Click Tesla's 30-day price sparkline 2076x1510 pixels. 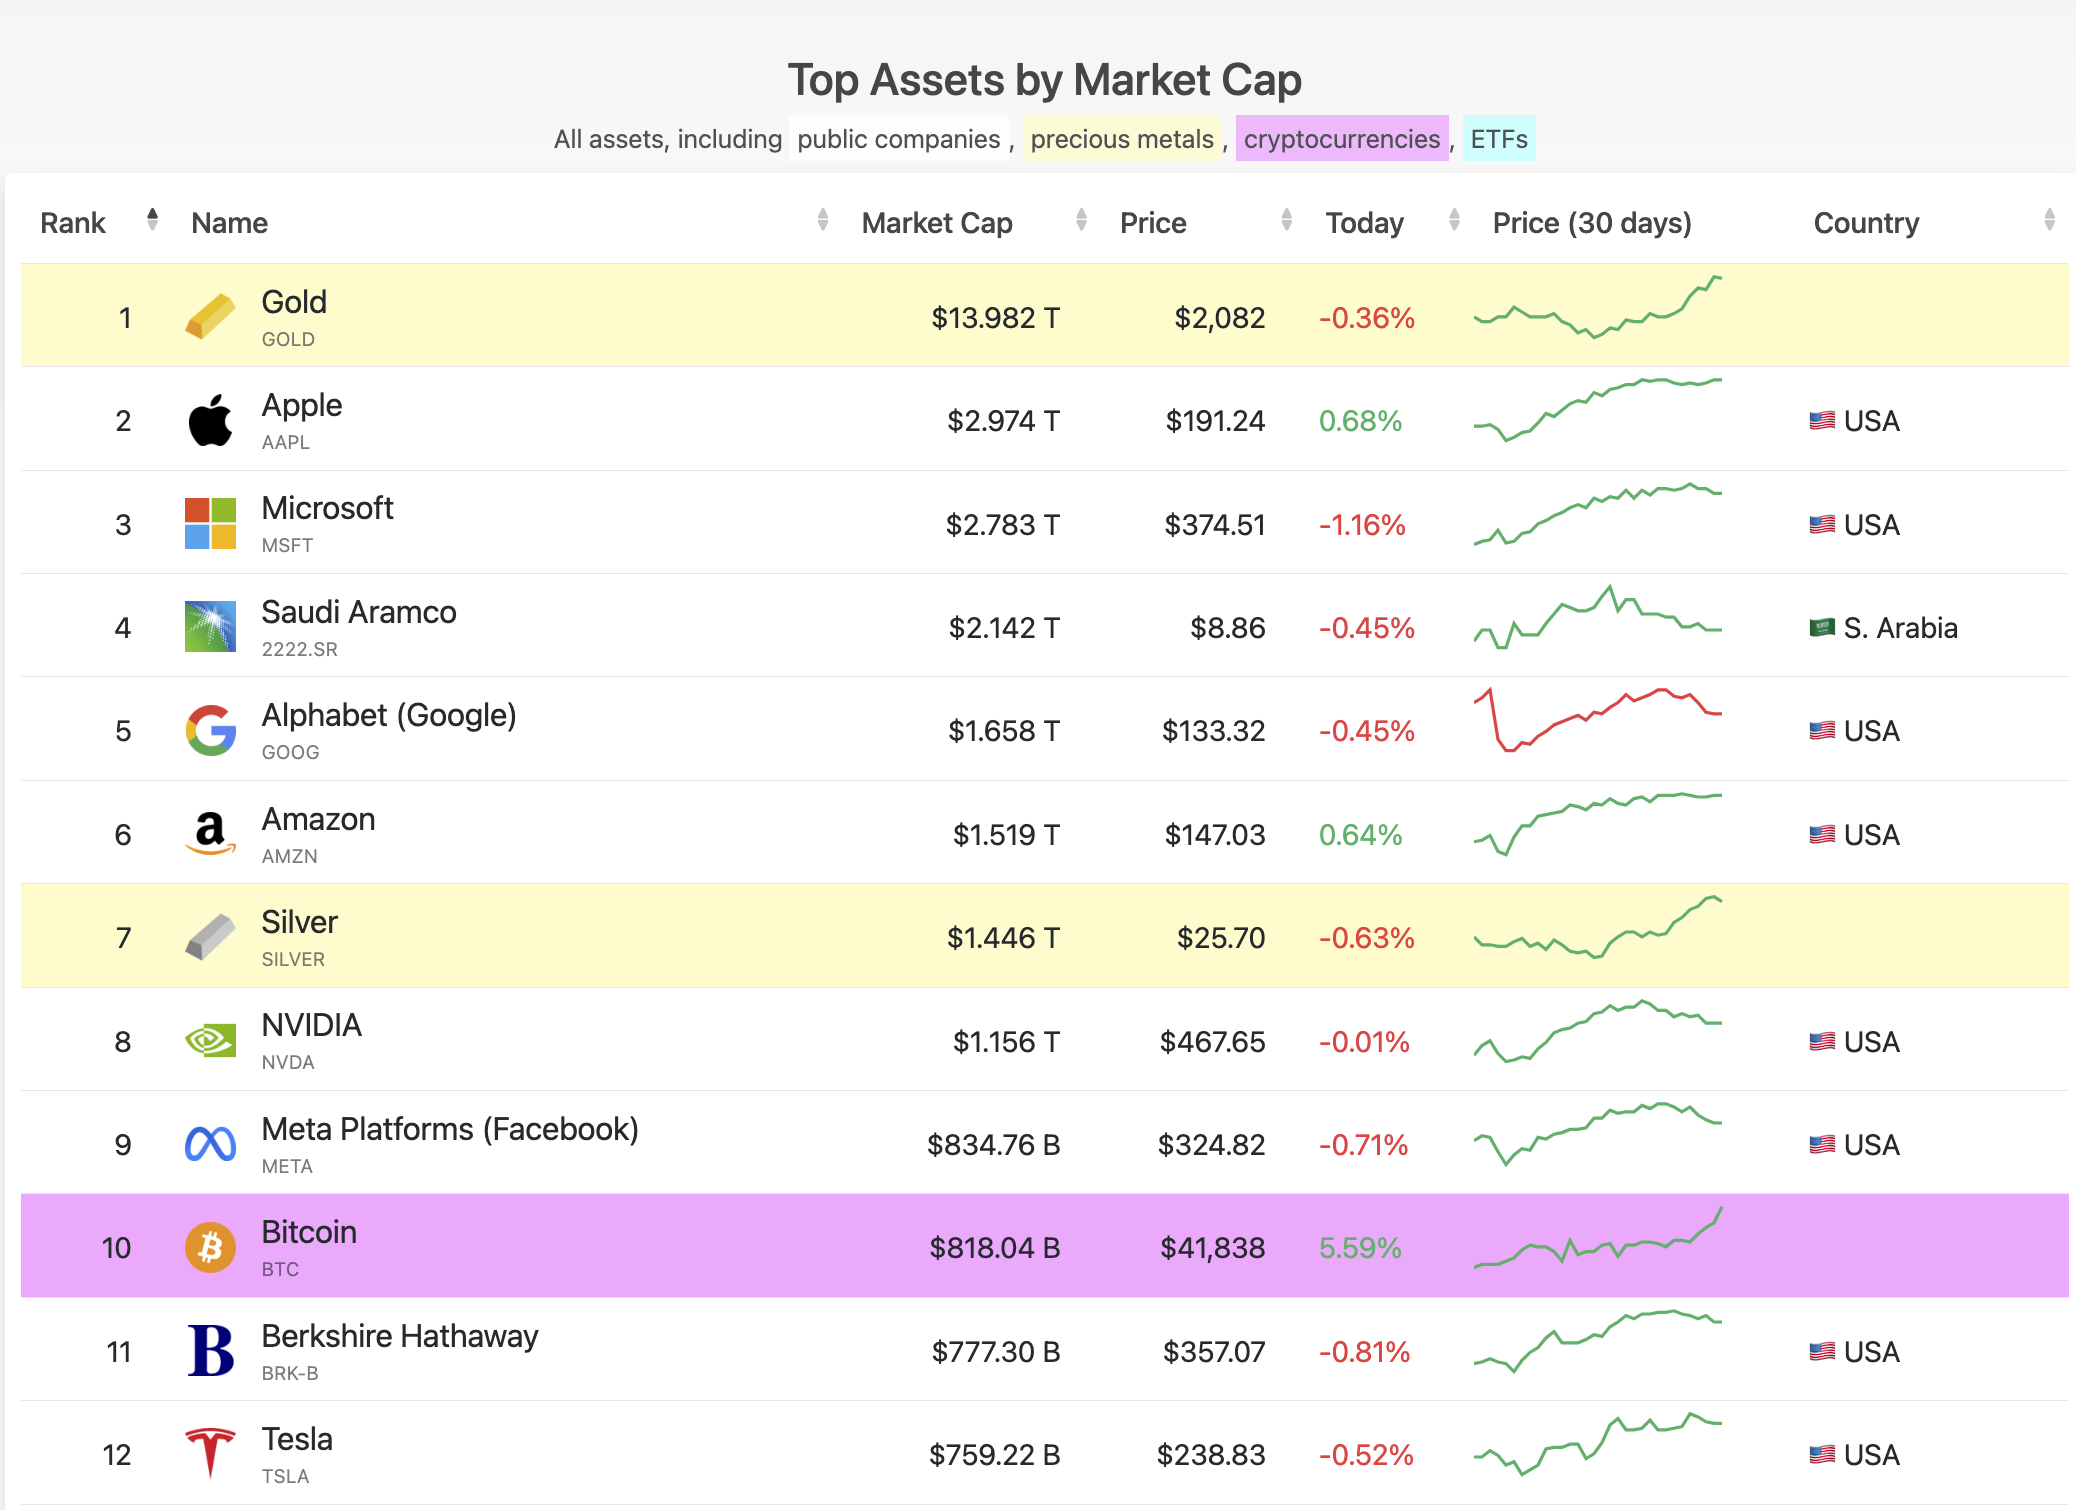[x=1597, y=1444]
